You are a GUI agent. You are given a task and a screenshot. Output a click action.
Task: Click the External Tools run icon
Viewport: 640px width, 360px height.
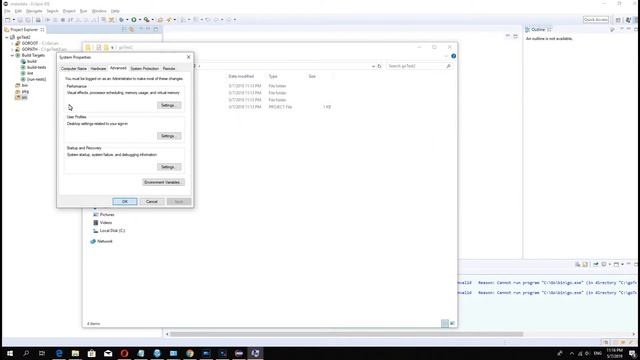click(x=147, y=20)
